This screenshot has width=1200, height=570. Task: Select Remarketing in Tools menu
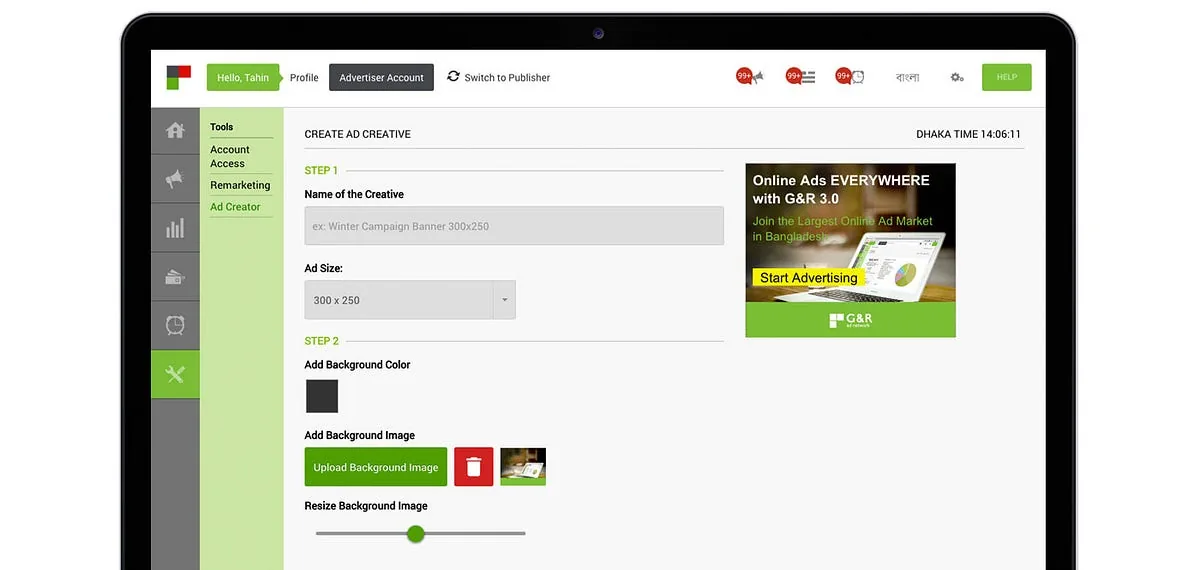click(240, 185)
